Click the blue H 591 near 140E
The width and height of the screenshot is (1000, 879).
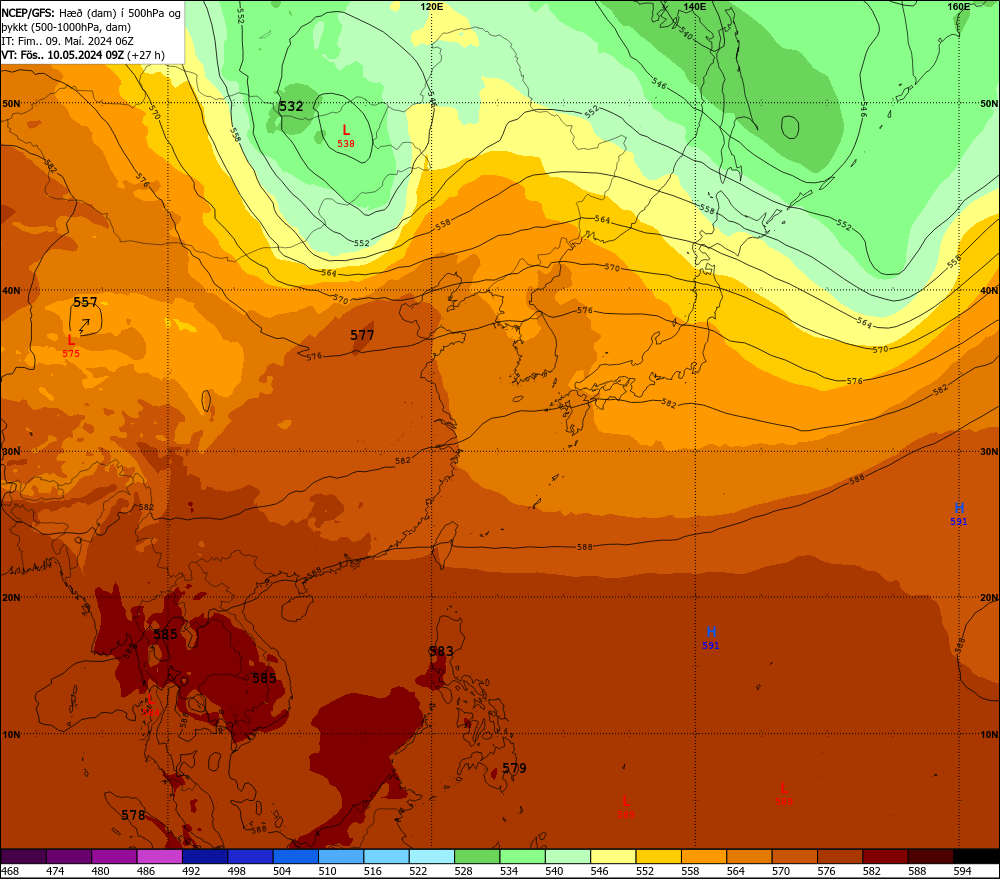[710, 638]
